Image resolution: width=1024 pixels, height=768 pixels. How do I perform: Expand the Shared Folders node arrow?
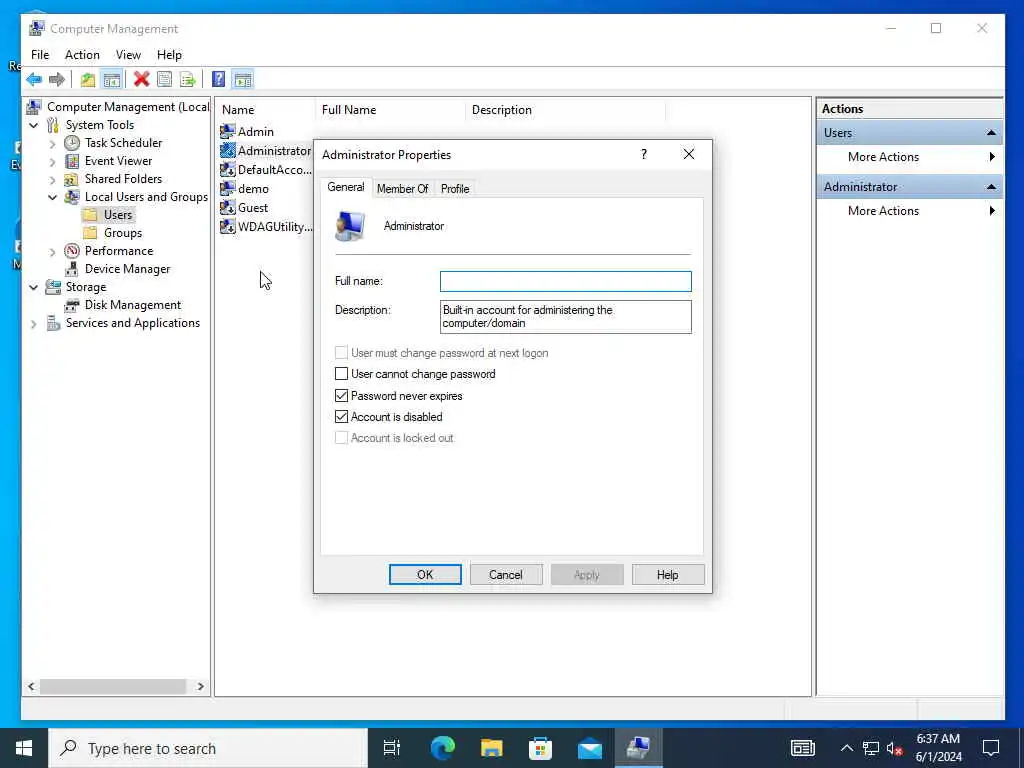(52, 179)
